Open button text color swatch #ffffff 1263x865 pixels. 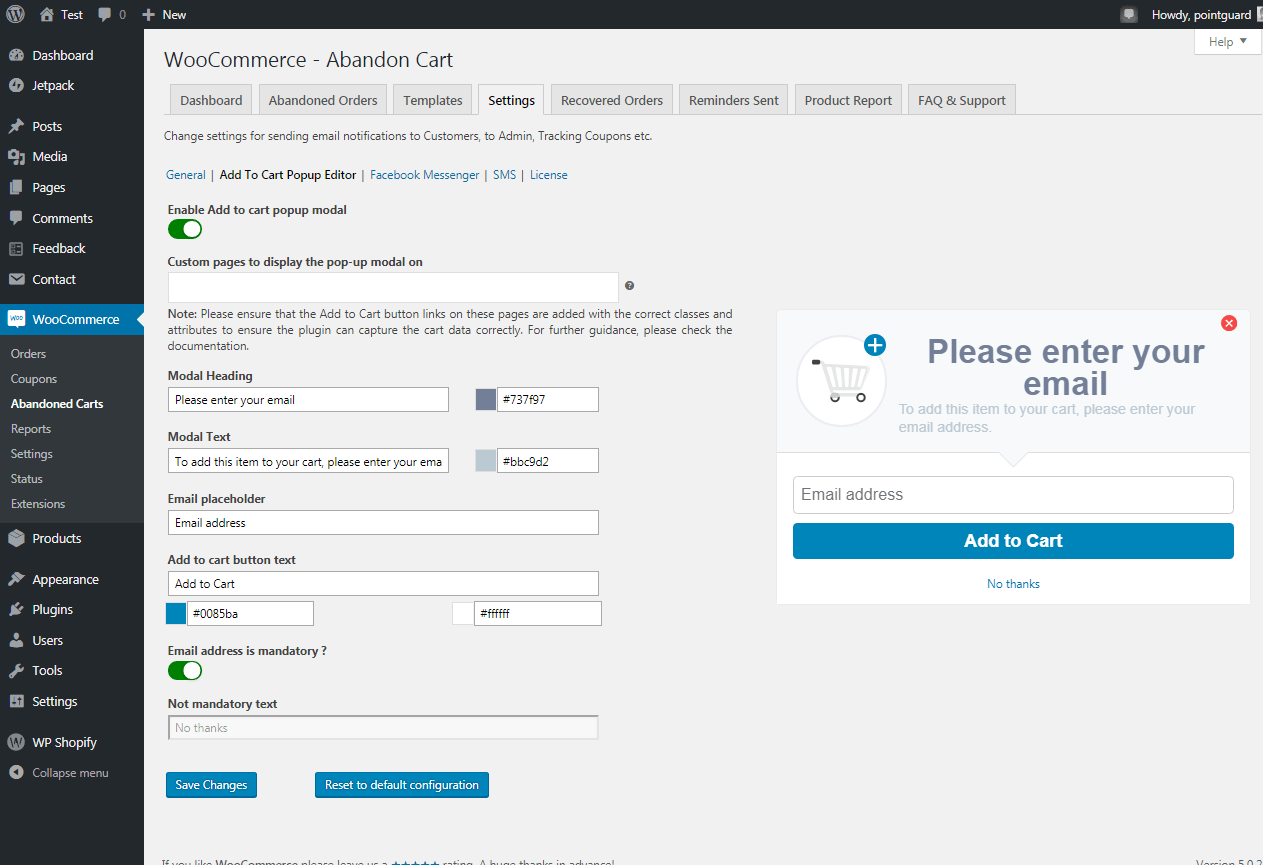462,614
